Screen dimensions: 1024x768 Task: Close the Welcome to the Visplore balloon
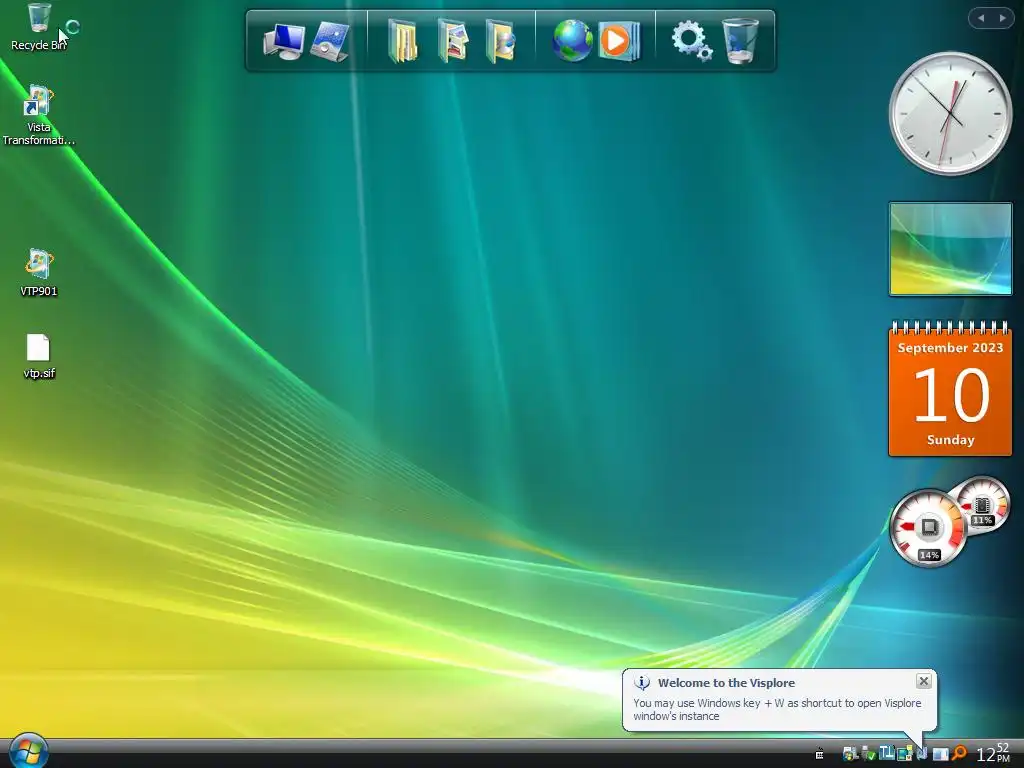click(923, 681)
